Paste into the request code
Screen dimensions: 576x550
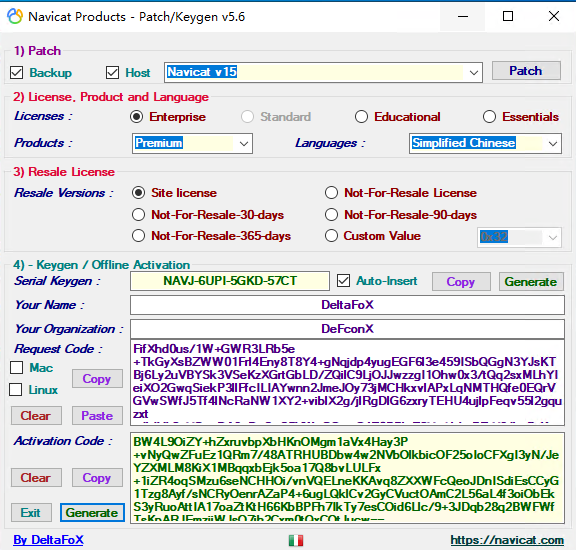click(x=97, y=416)
